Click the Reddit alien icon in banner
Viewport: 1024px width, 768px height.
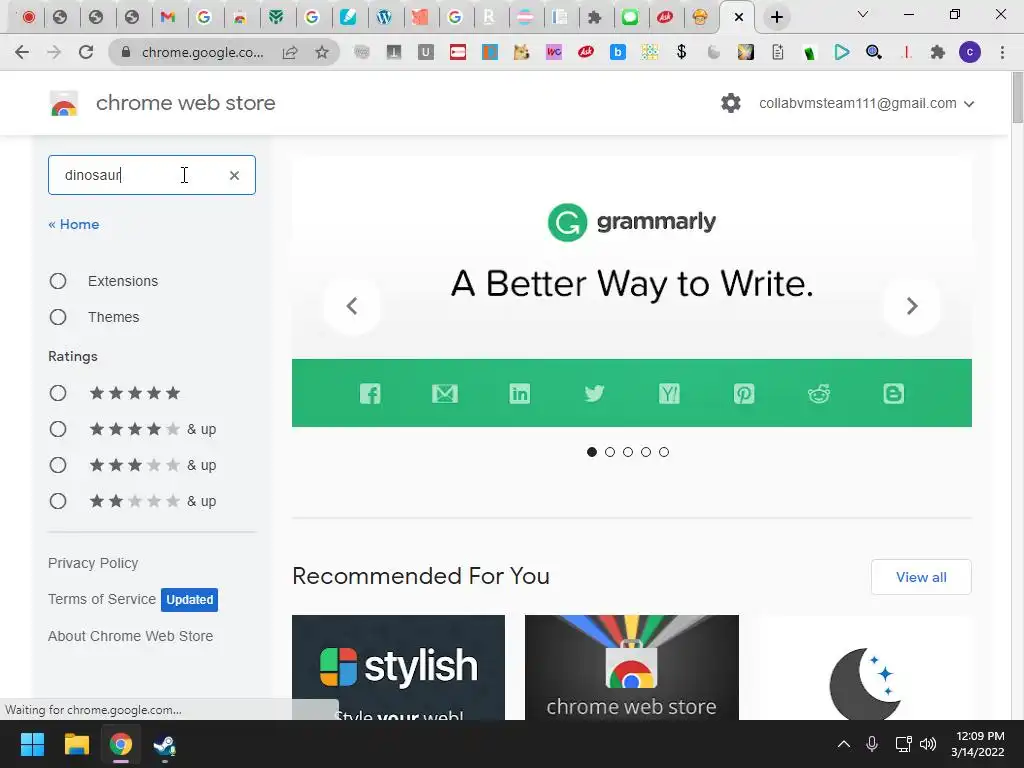pyautogui.click(x=818, y=393)
